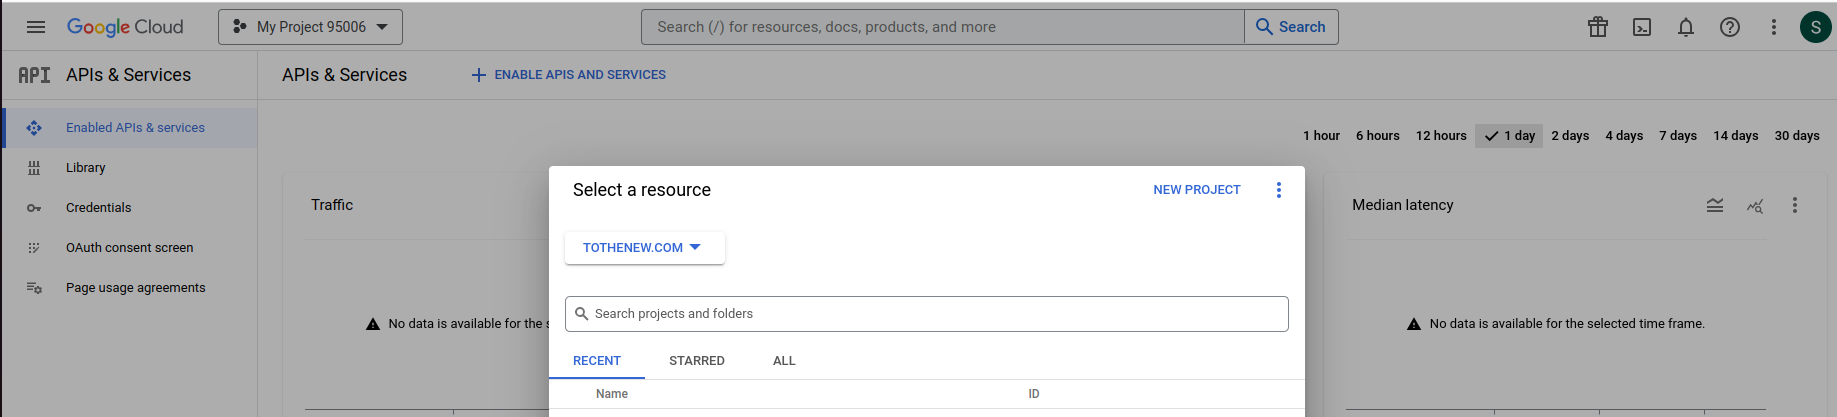Click the OAuth consent screen icon
Viewport: 1837px width, 417px height.
coord(34,248)
